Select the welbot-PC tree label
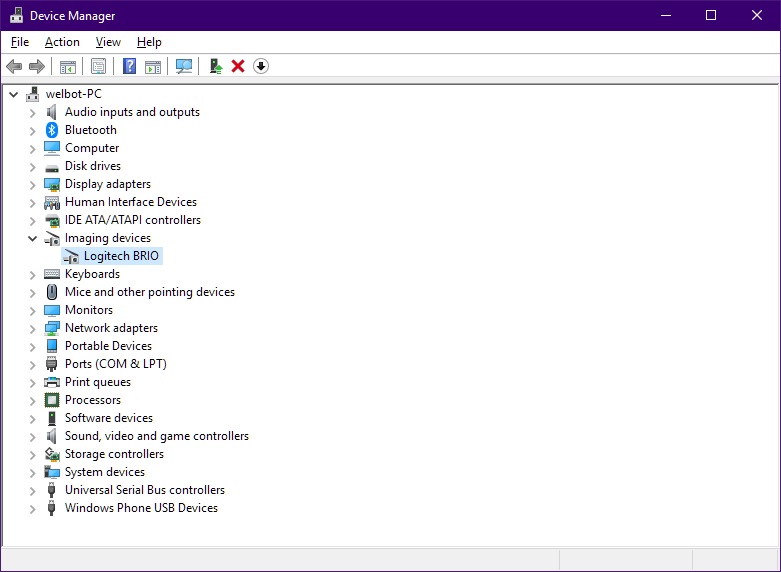 tap(74, 94)
